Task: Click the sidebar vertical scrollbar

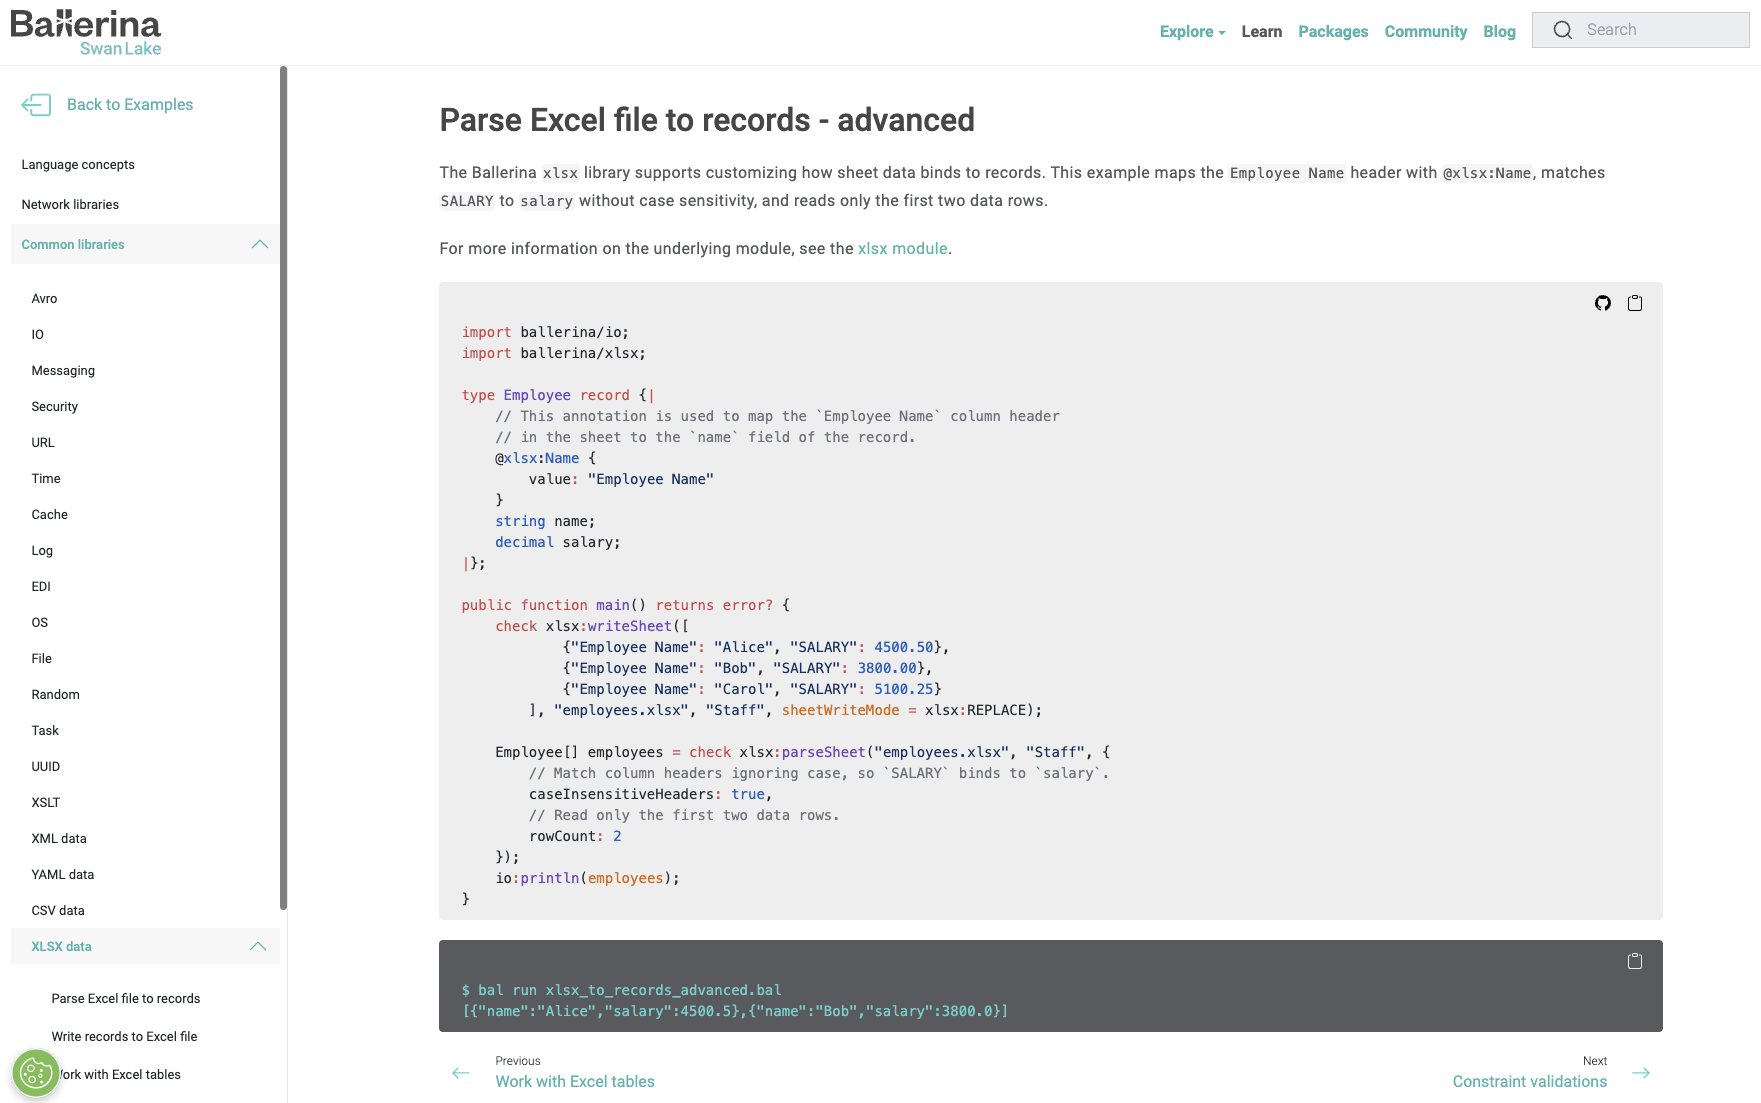Action: pyautogui.click(x=284, y=488)
